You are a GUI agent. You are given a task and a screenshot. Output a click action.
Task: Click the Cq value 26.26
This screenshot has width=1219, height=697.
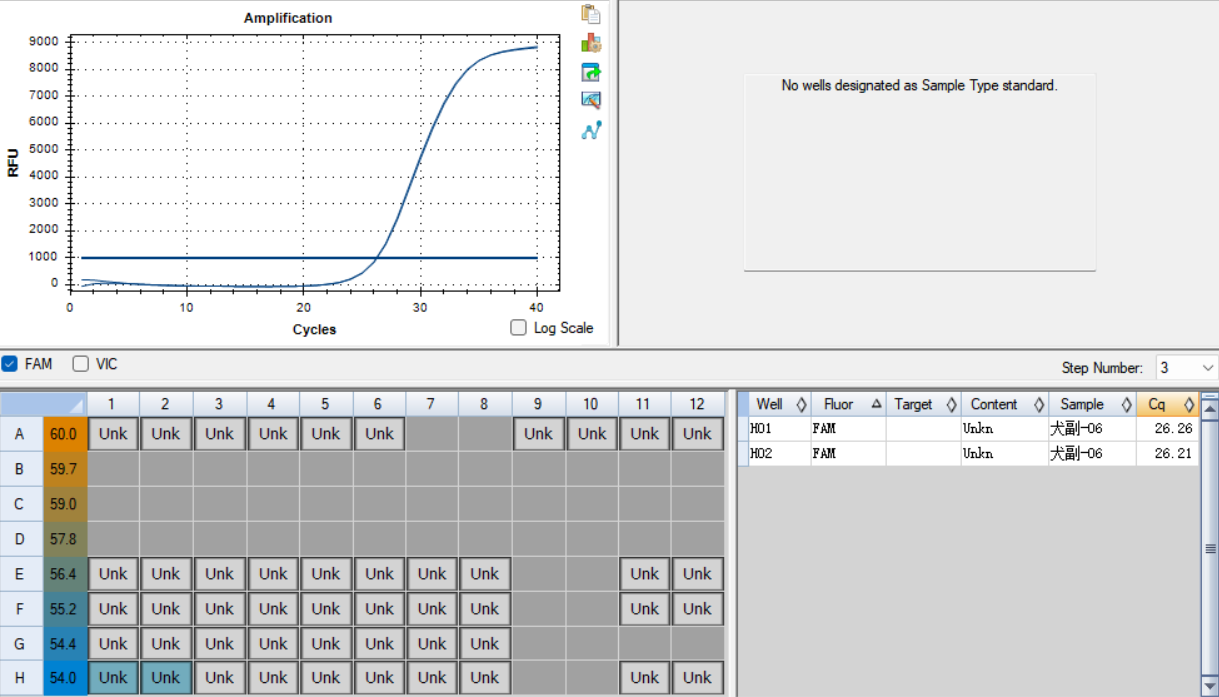point(1173,428)
